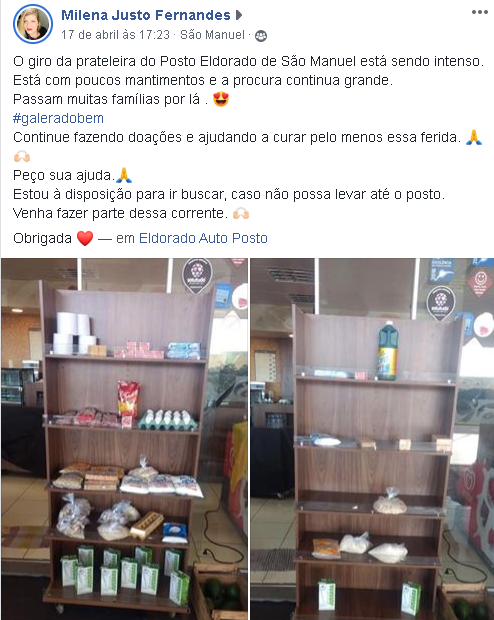Click the heart-eyes emoji after 'por lá'

(x=221, y=99)
